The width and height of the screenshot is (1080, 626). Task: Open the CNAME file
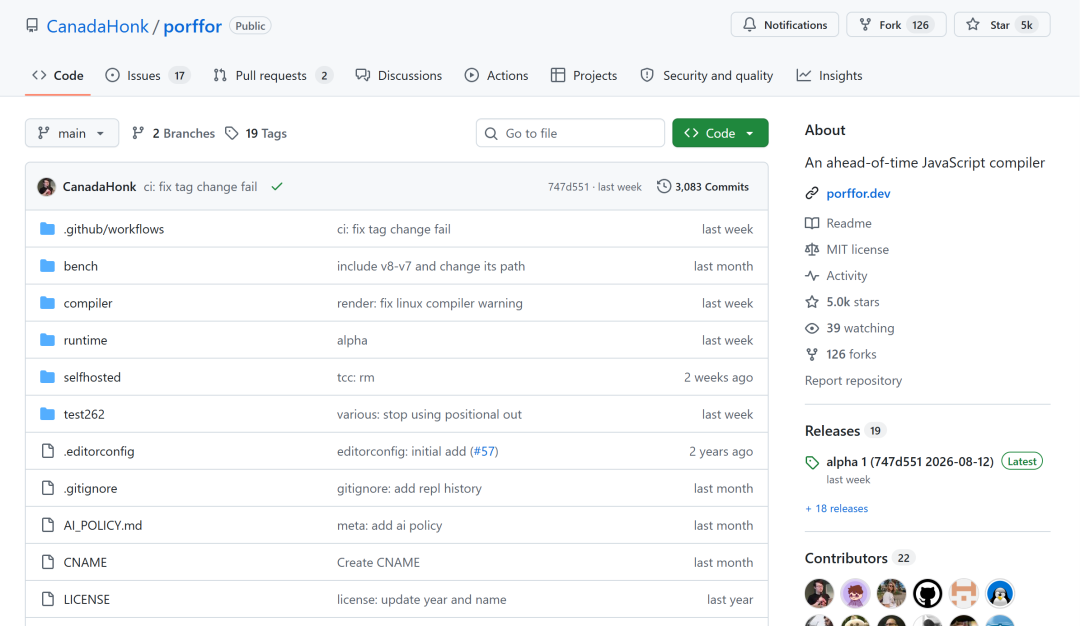[85, 563]
